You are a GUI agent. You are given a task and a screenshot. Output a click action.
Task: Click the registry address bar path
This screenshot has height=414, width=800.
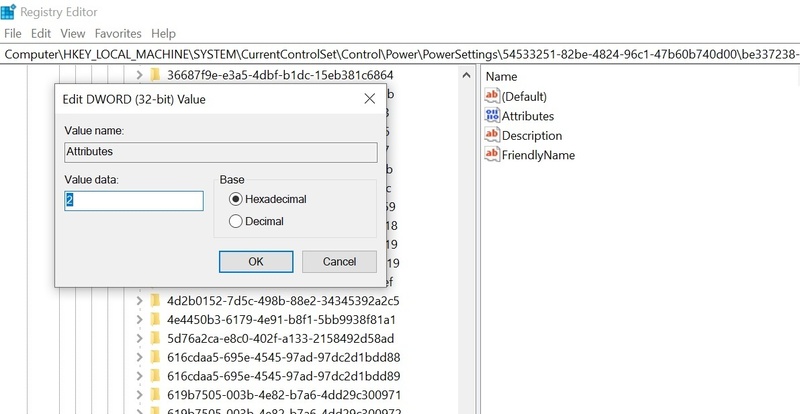pos(400,55)
